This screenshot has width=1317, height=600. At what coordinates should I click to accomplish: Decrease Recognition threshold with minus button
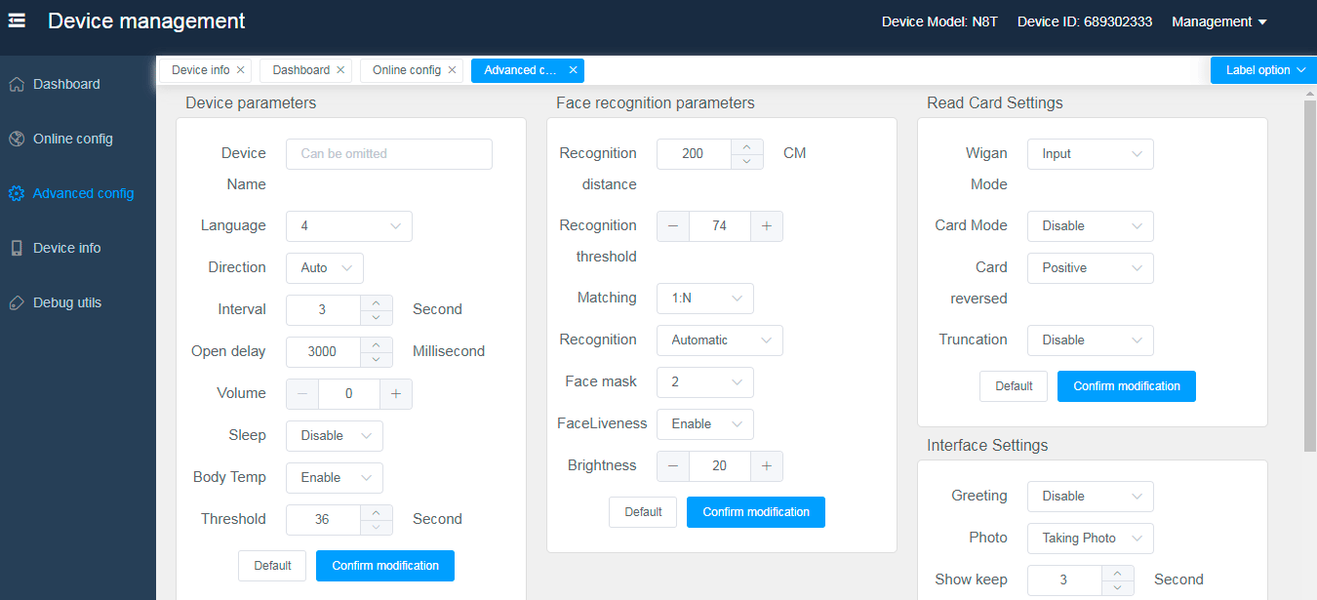click(673, 226)
